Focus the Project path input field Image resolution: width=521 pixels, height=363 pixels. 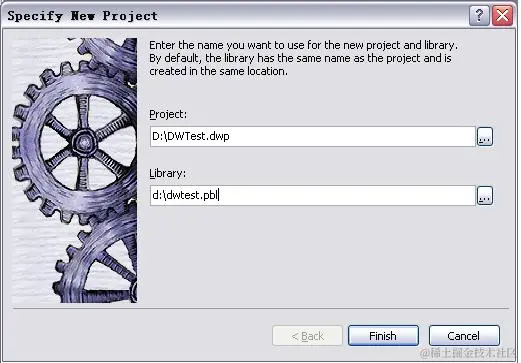tap(312, 136)
